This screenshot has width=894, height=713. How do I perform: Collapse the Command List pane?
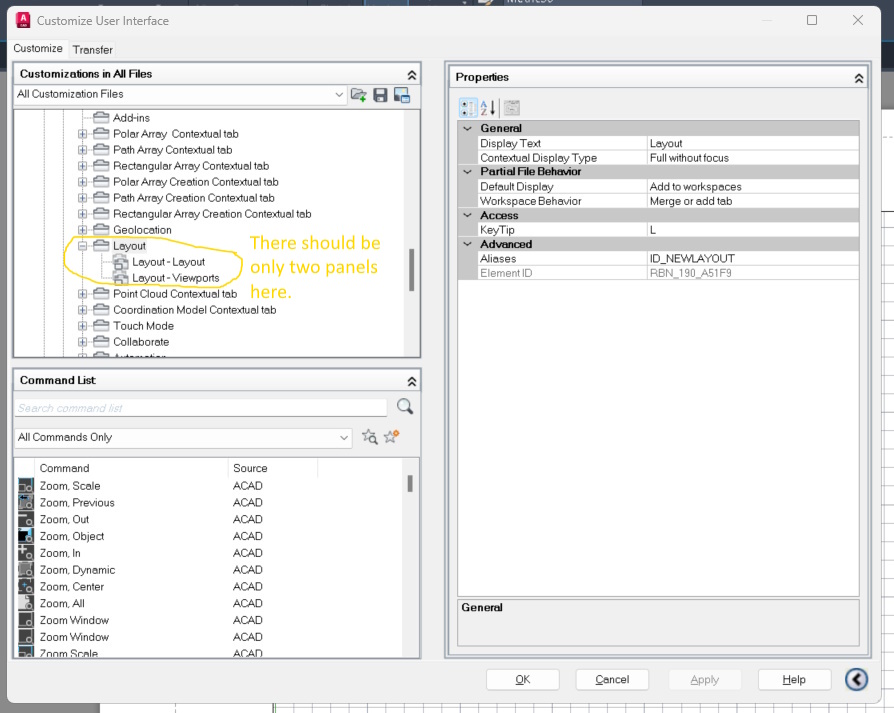pyautogui.click(x=411, y=380)
